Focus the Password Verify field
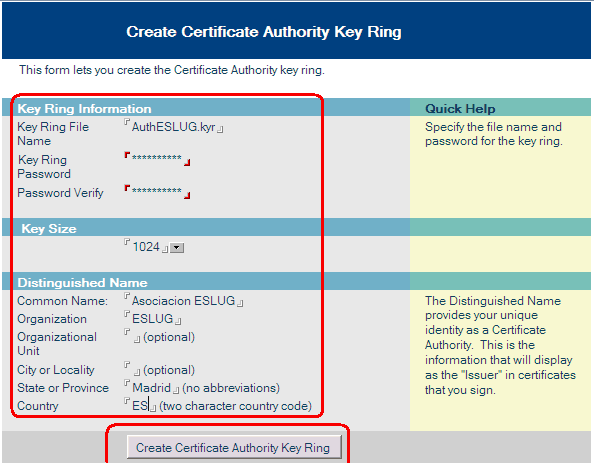 coord(157,191)
